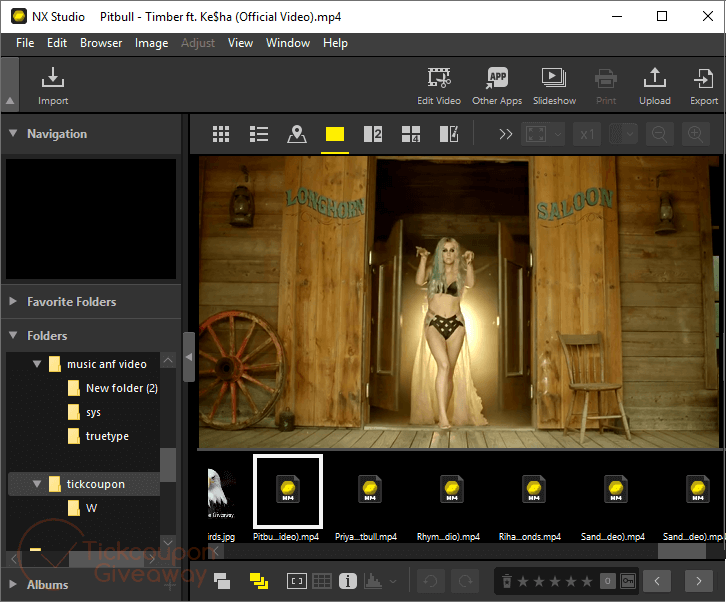Set rating to five stars

pos(587,581)
